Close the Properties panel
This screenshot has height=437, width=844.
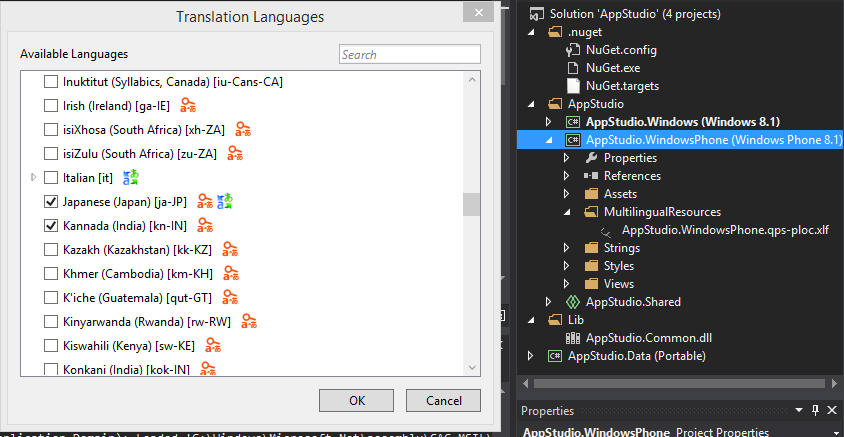(x=833, y=411)
